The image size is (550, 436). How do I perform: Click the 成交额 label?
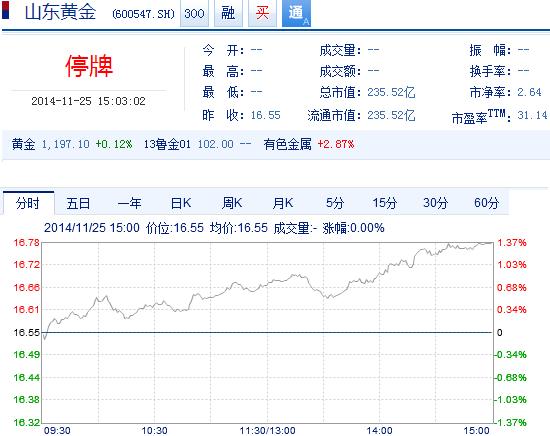(x=340, y=71)
